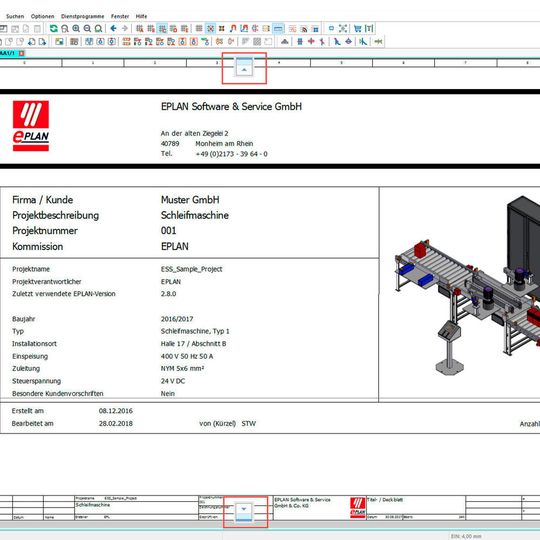
Task: Toggle the highlighted blue ruler icon
Action: 278,29
